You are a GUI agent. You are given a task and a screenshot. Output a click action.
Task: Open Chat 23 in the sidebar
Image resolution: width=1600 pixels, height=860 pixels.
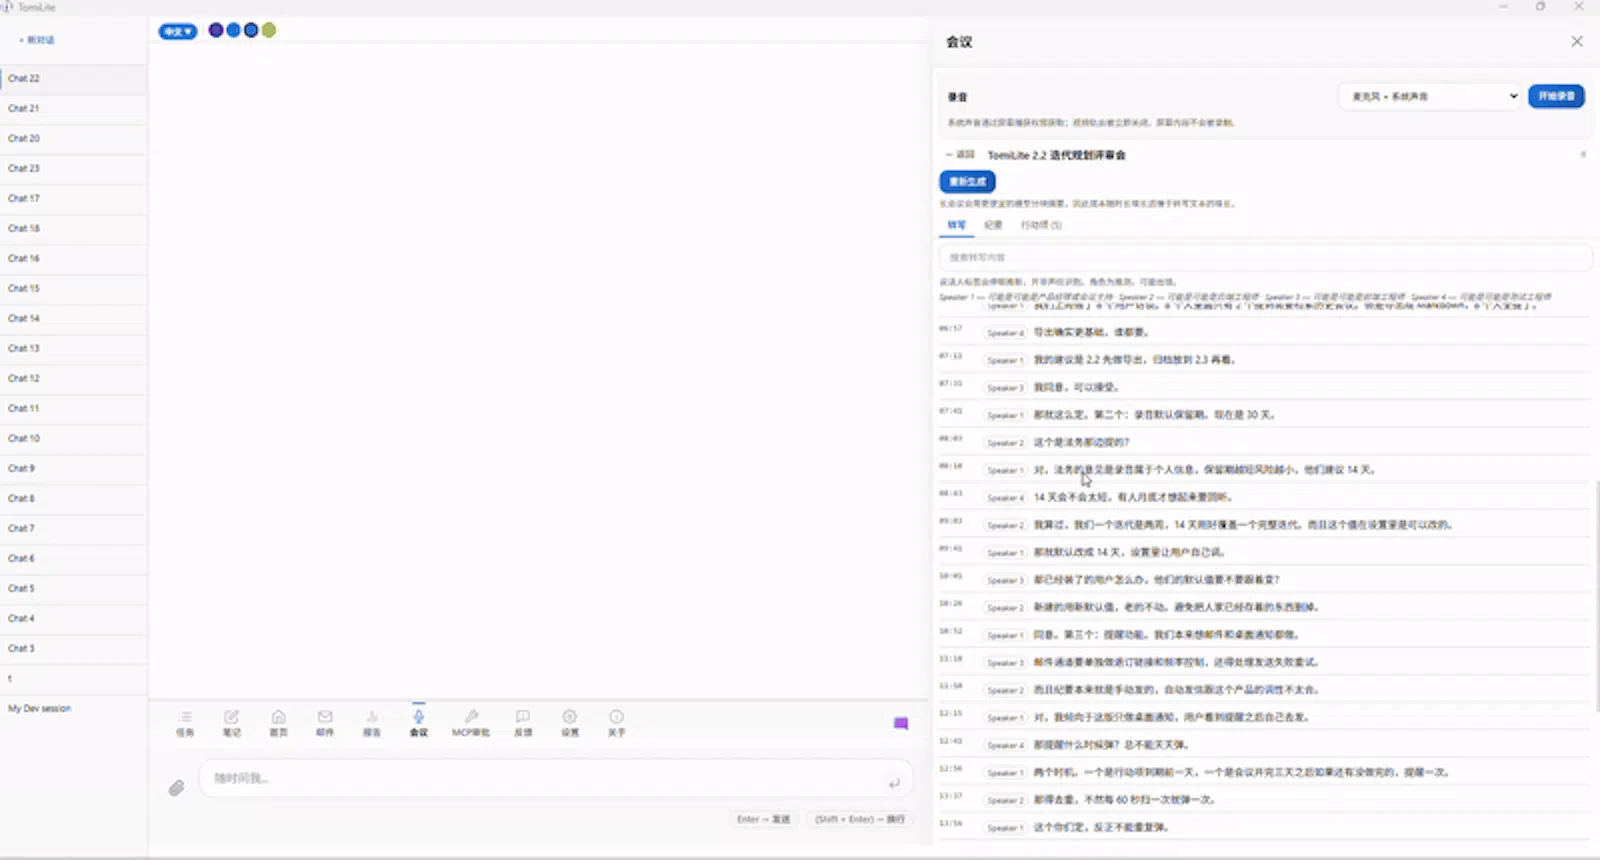(74, 168)
